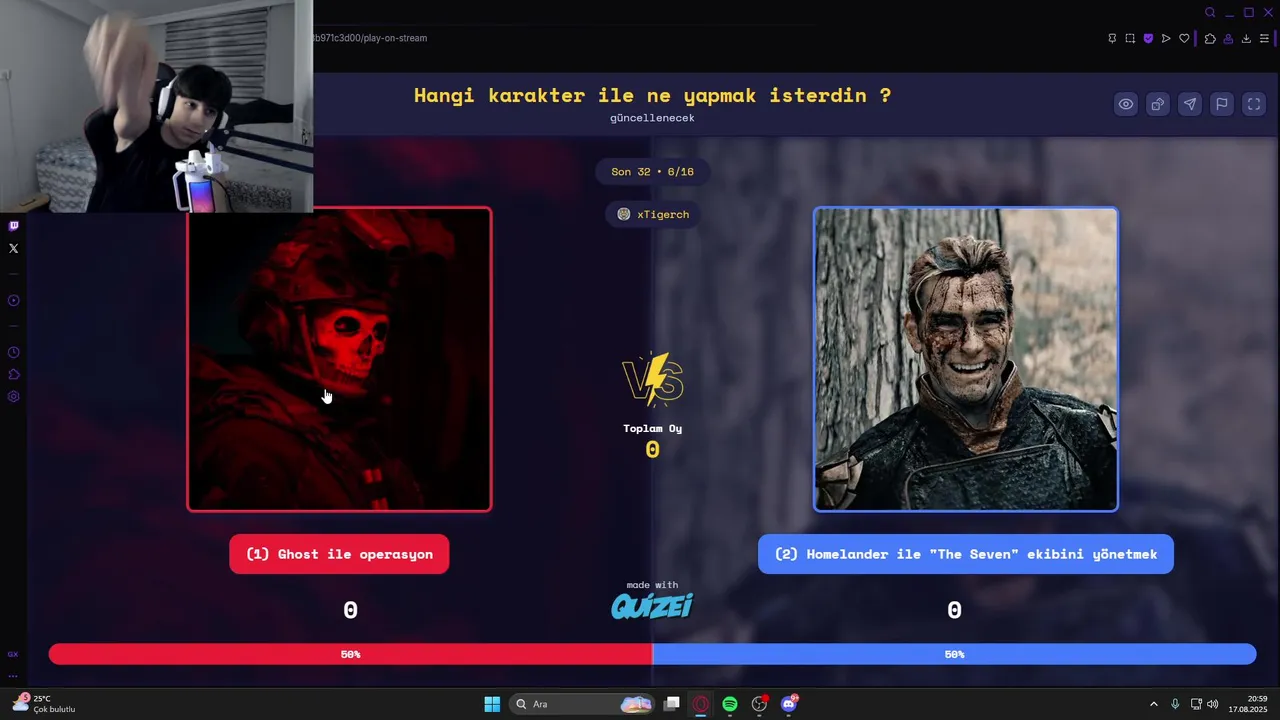The height and width of the screenshot is (720, 1280).
Task: Open the flow send arrow icon
Action: [1166, 38]
